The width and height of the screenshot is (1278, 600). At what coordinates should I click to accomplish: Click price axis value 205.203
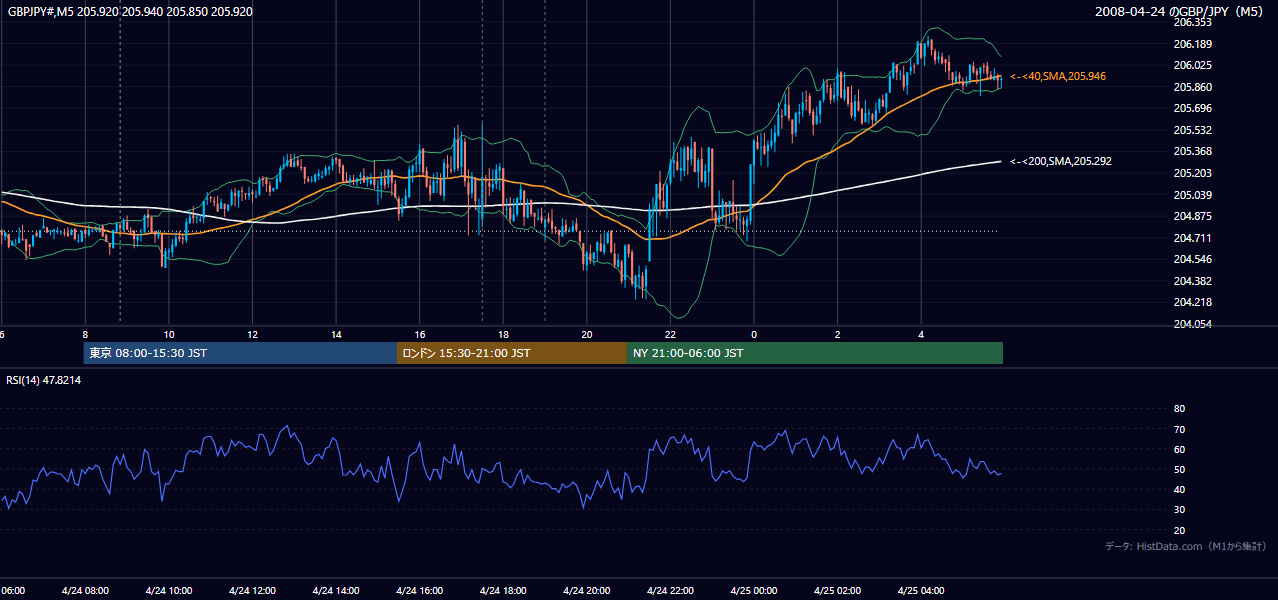[1192, 173]
